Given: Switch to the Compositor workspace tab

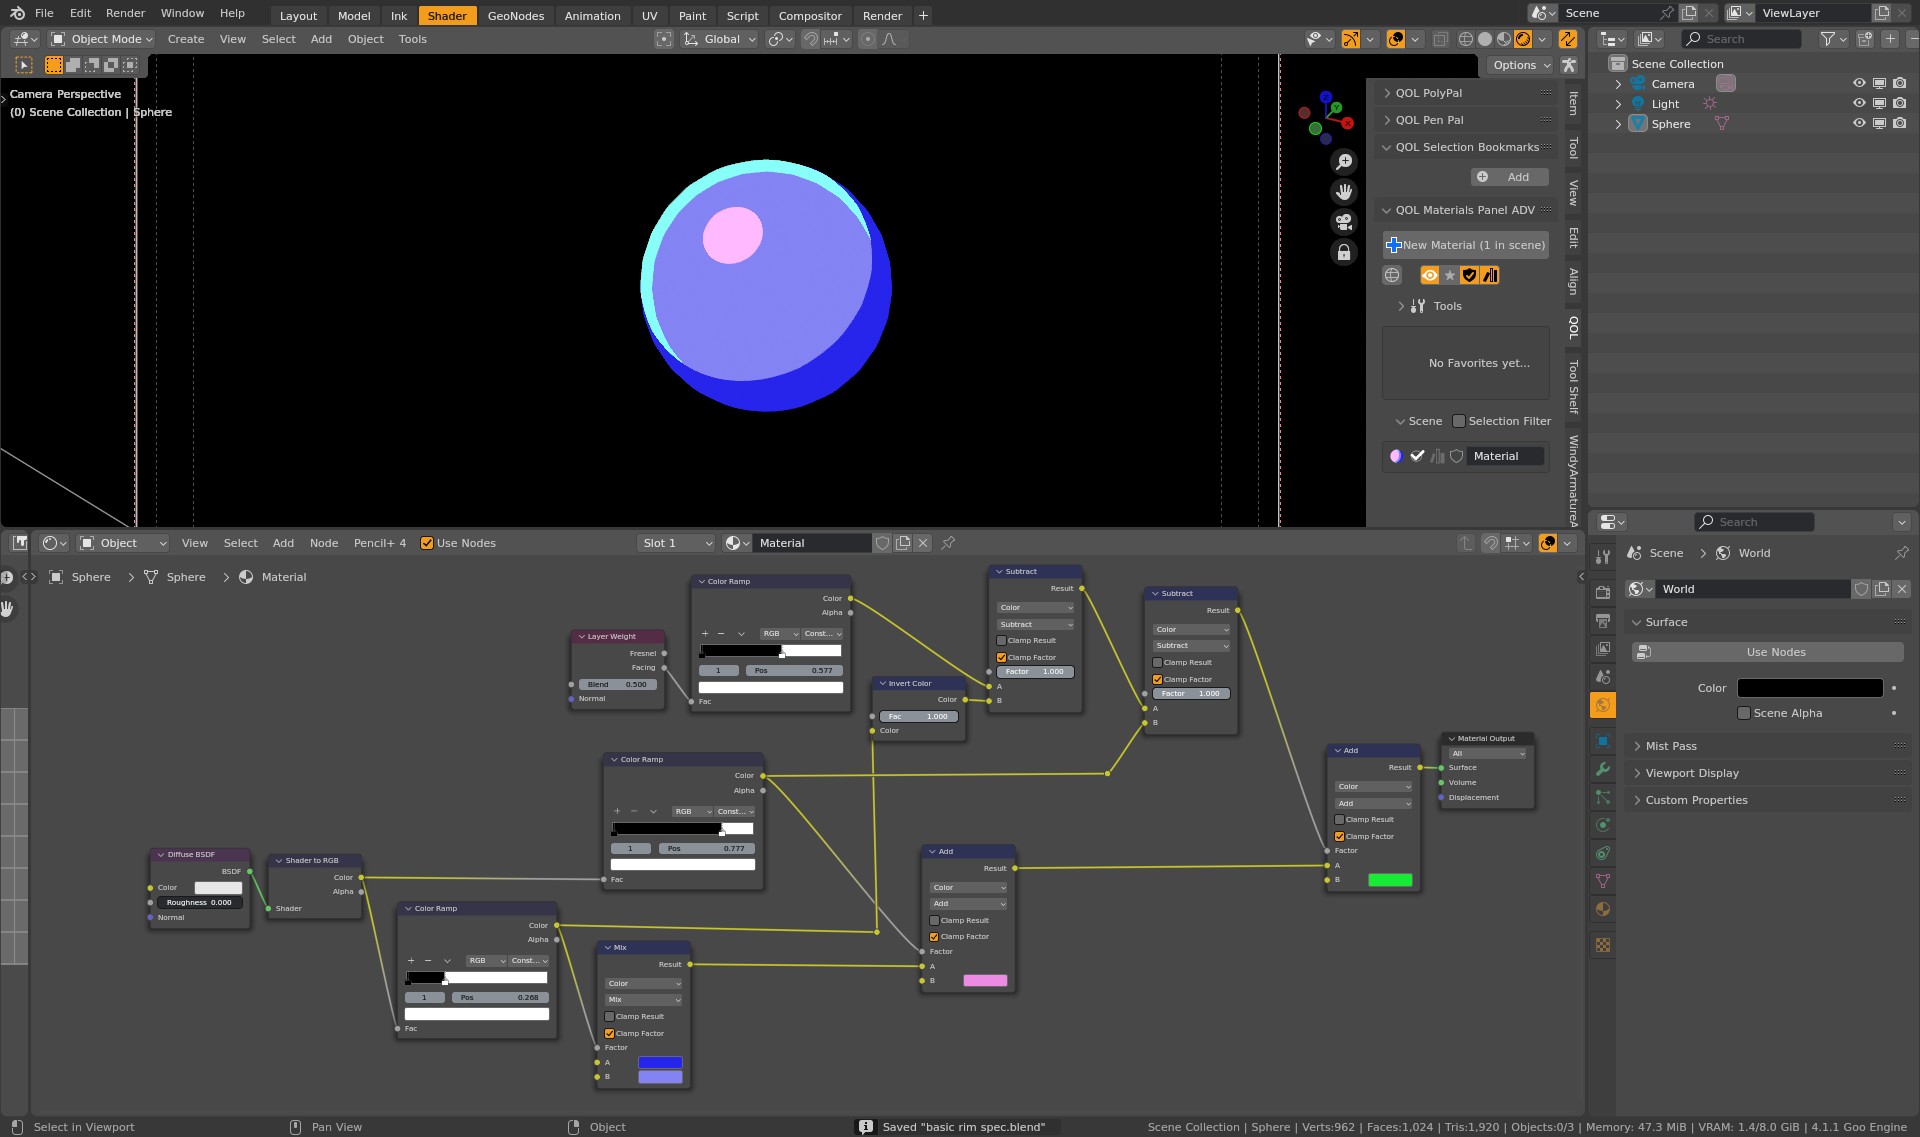Looking at the screenshot, I should (810, 15).
